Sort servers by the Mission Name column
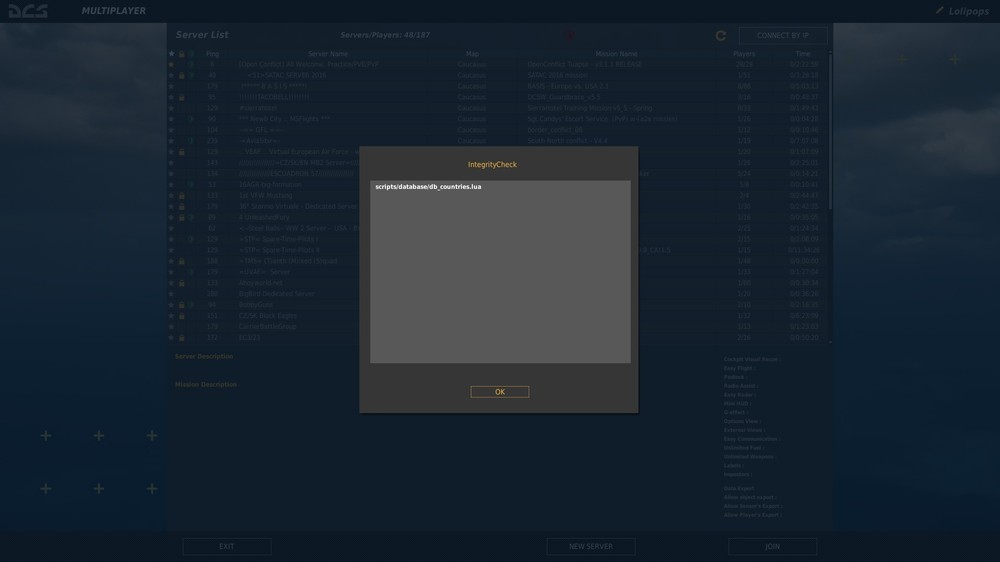The width and height of the screenshot is (1000, 562). pyautogui.click(x=616, y=54)
